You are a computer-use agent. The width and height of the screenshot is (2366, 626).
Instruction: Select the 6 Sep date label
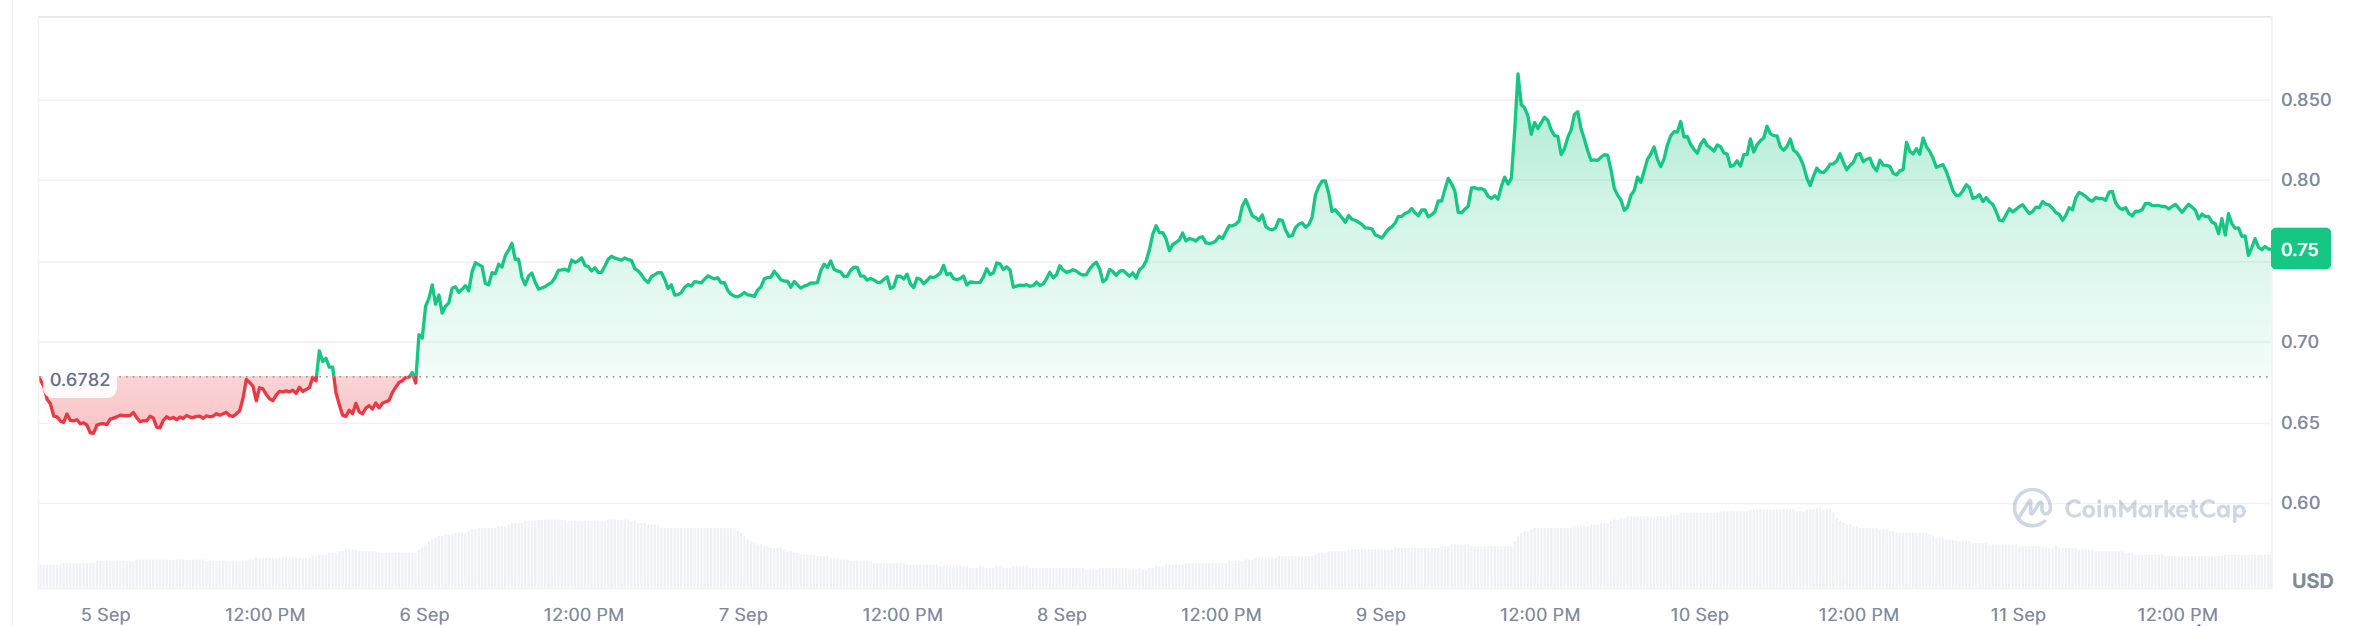coord(425,615)
